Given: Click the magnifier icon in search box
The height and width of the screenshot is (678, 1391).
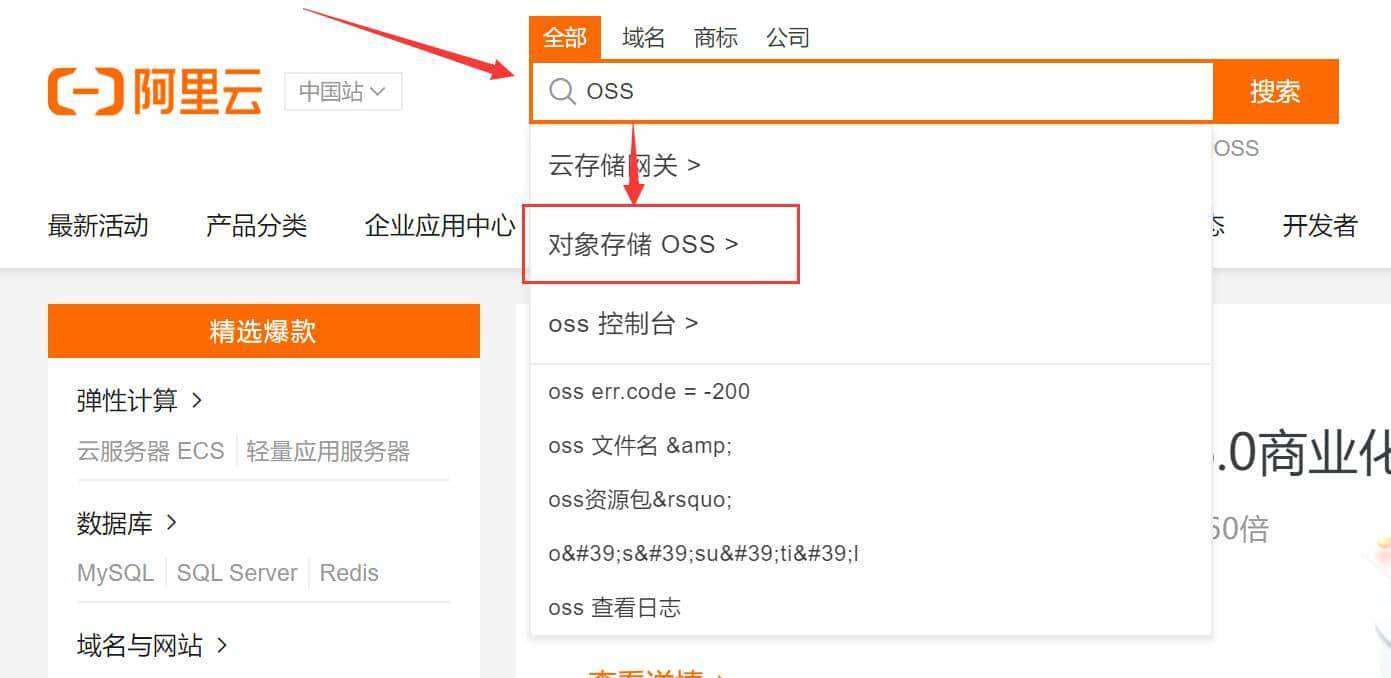Looking at the screenshot, I should [563, 91].
